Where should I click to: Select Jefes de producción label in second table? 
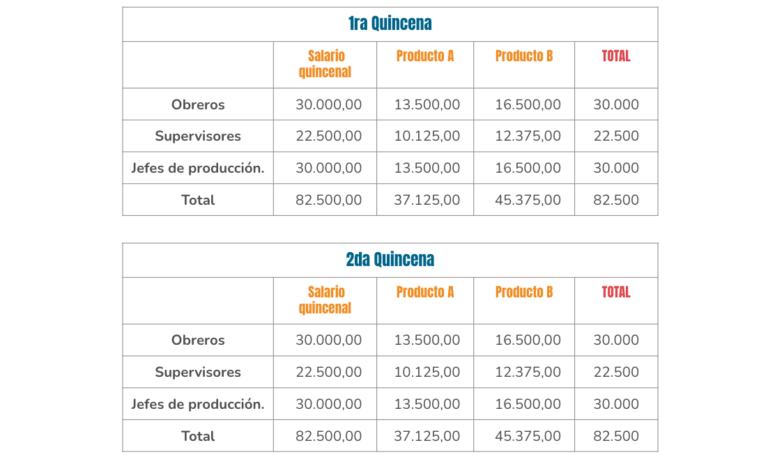coord(198,404)
